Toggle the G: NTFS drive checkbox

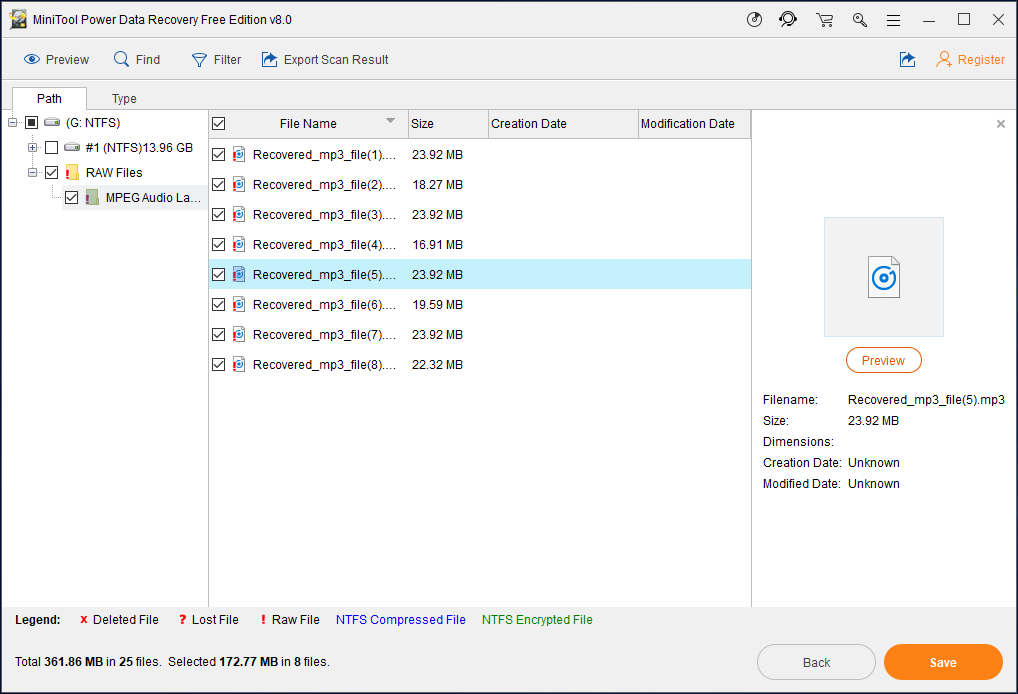tap(31, 123)
